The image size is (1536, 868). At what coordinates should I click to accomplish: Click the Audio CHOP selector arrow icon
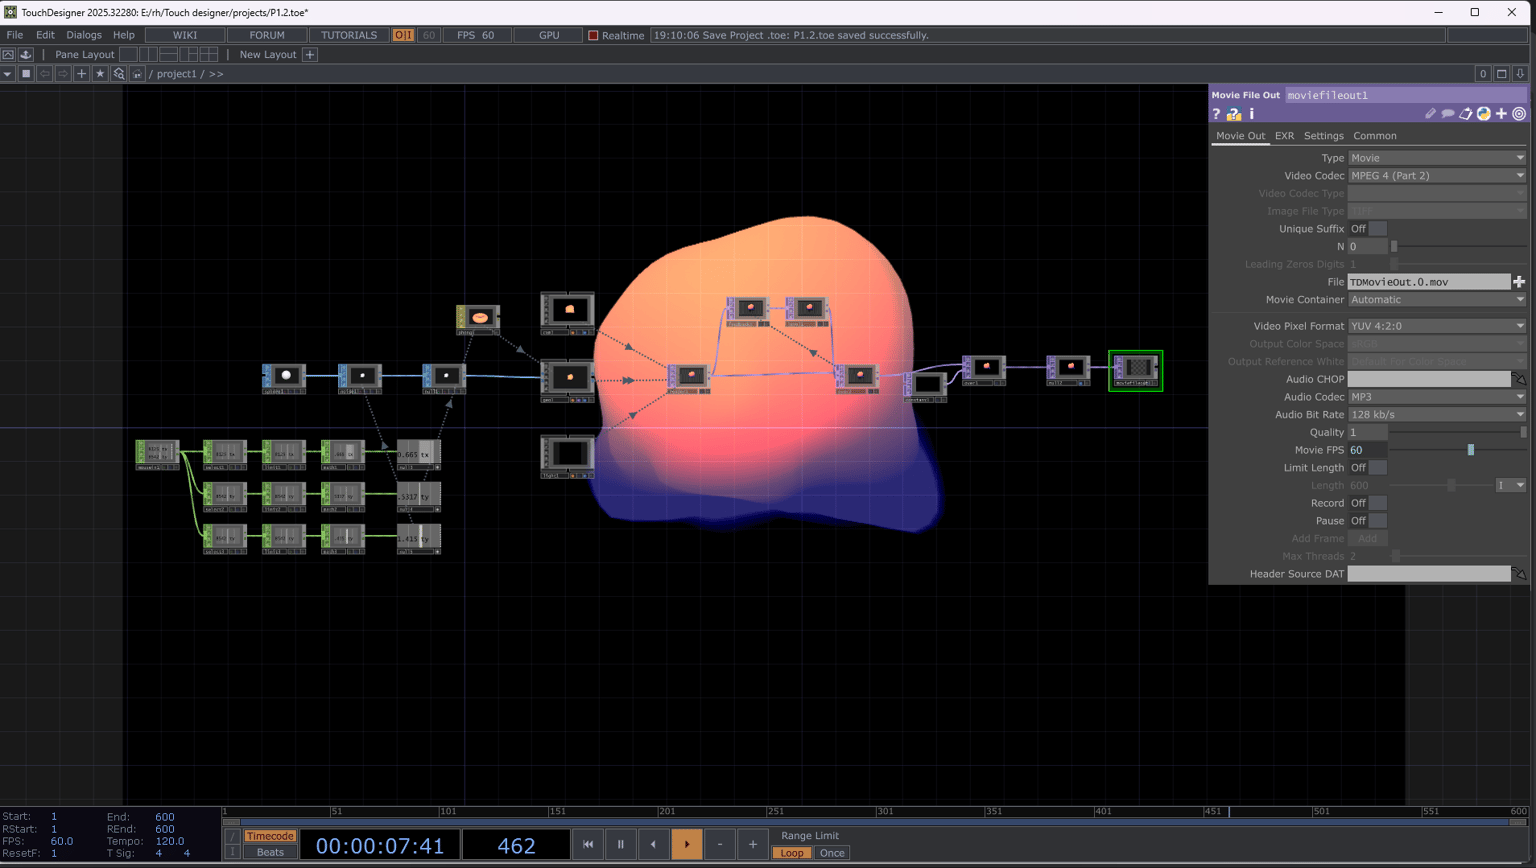point(1519,379)
